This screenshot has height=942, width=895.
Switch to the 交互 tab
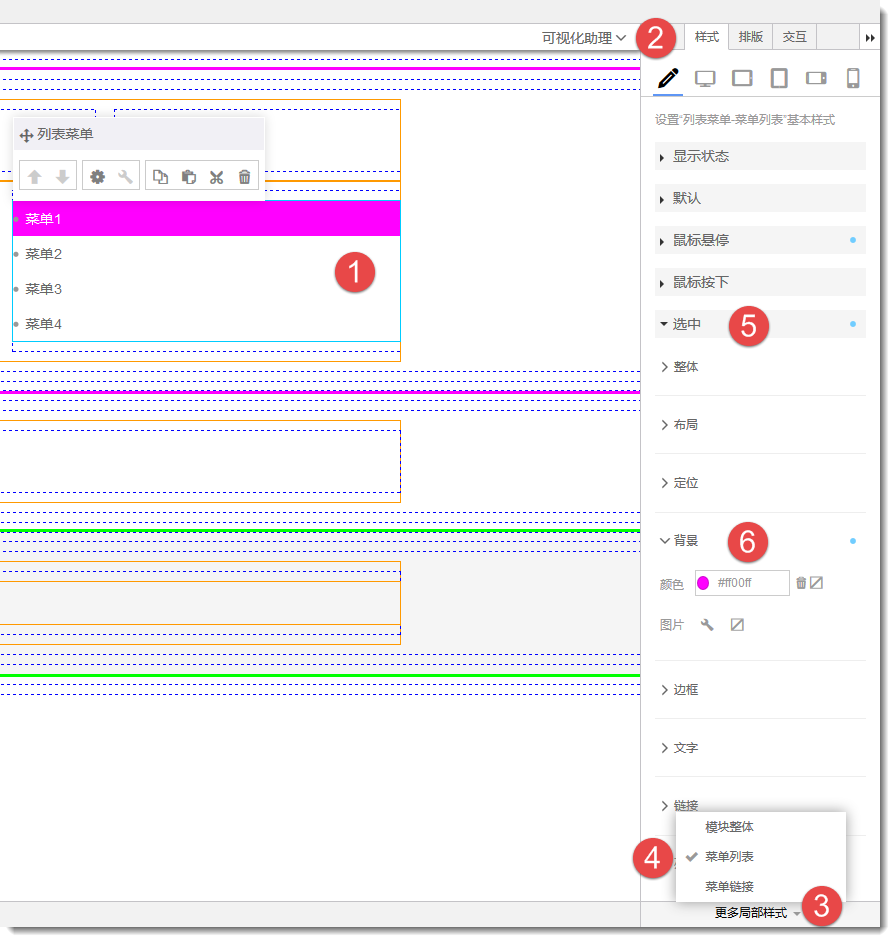(794, 37)
